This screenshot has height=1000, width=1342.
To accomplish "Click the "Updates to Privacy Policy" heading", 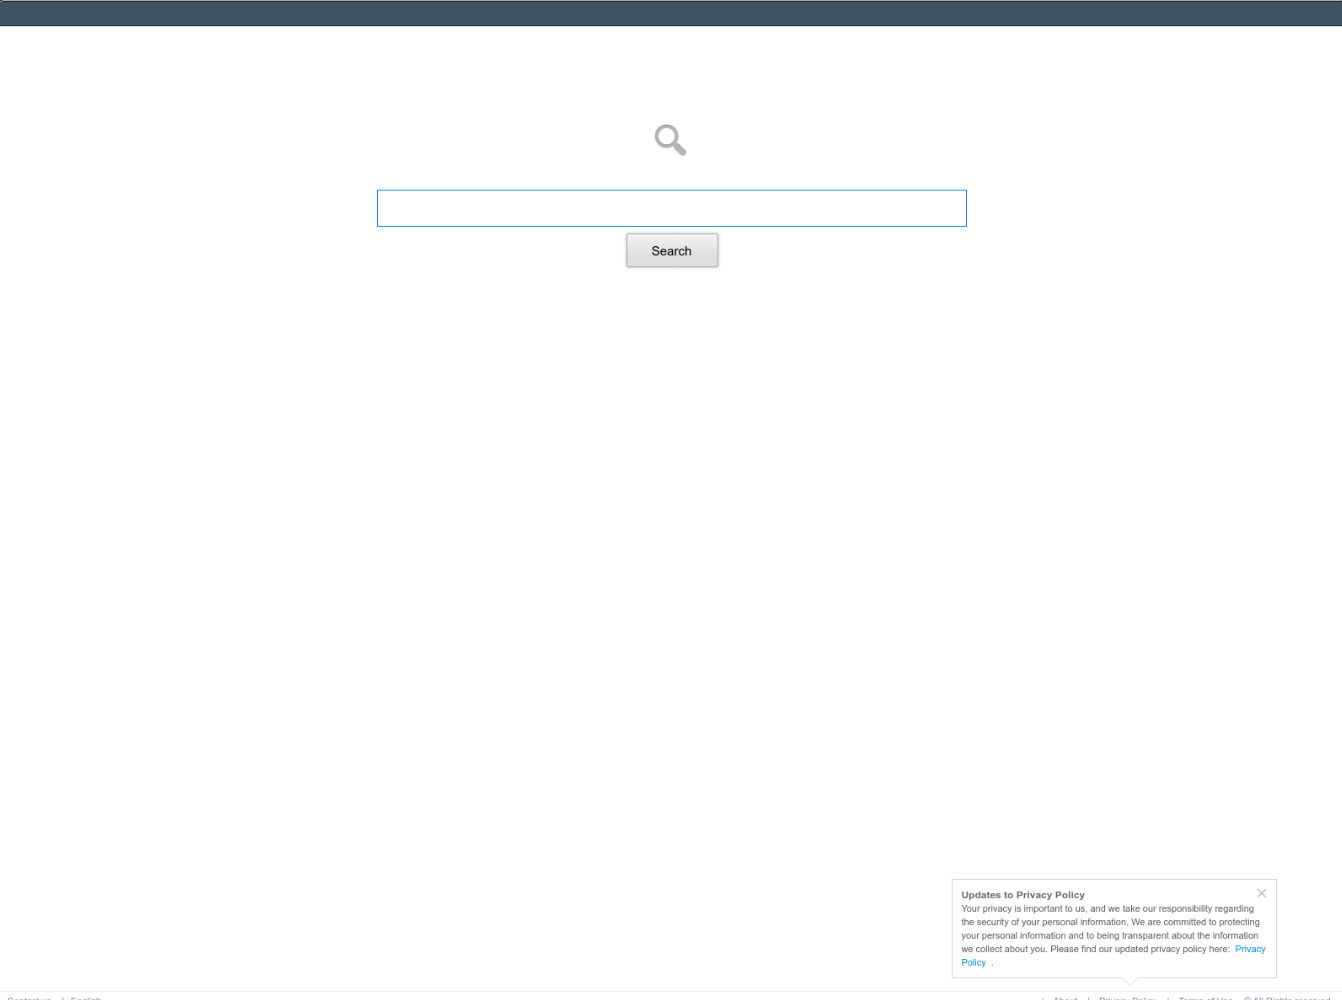I will pos(1023,895).
